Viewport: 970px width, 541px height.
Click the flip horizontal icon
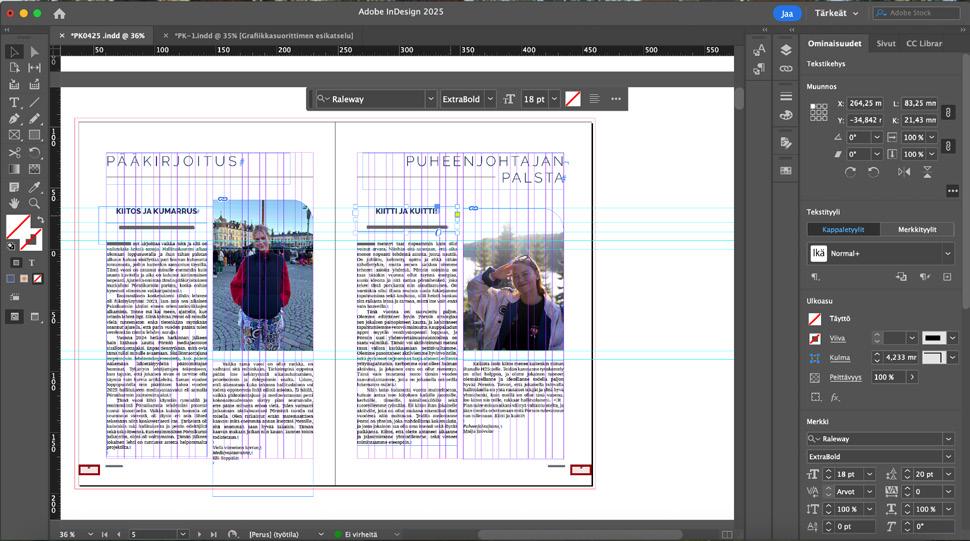904,172
